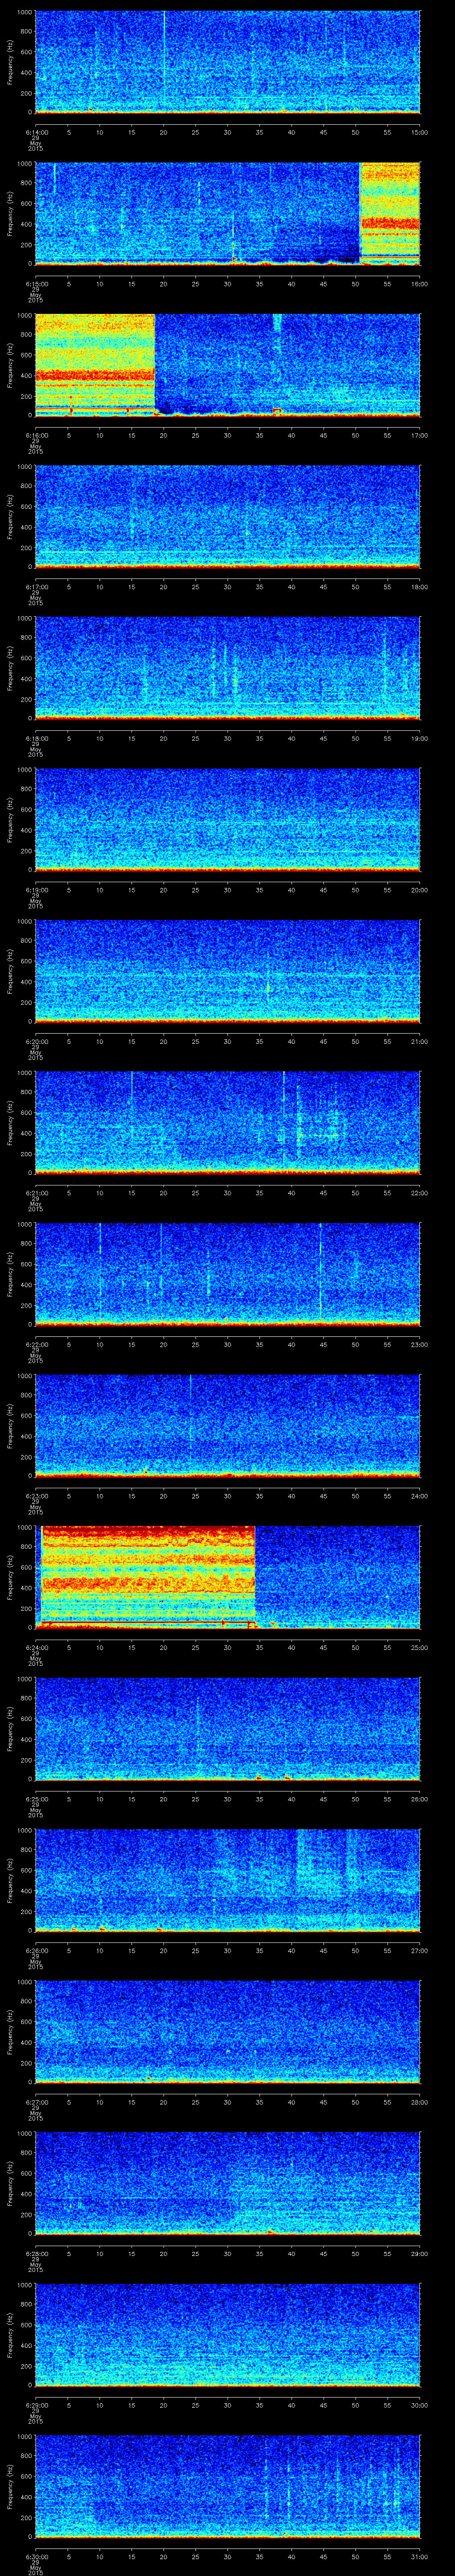Click the '26:00' end time label
Viewport: 455px width, 2576px height.
pyautogui.click(x=419, y=1799)
